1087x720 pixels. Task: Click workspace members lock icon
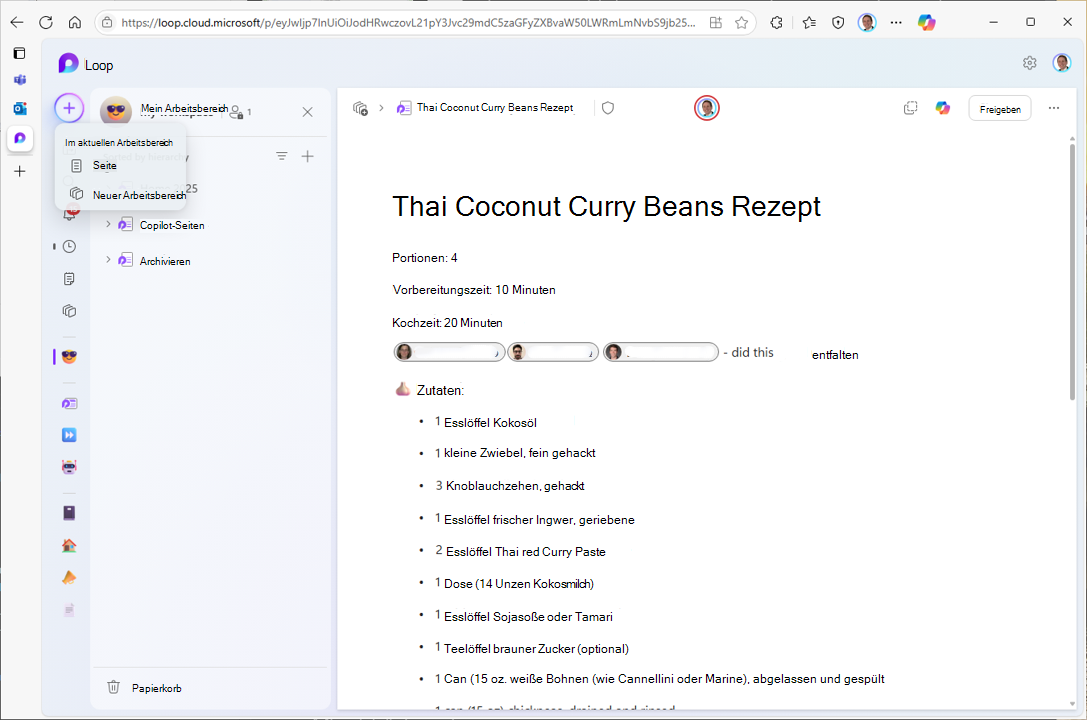click(237, 112)
